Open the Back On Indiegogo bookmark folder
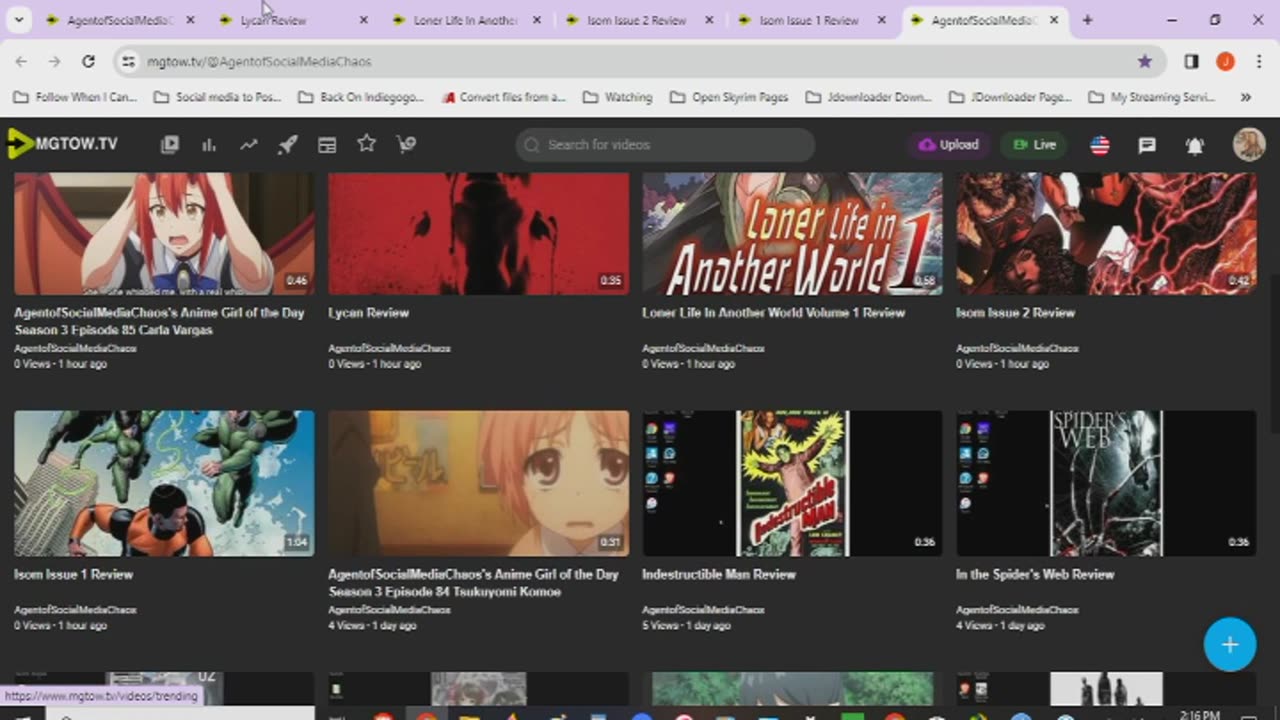Image resolution: width=1280 pixels, height=720 pixels. tap(361, 97)
